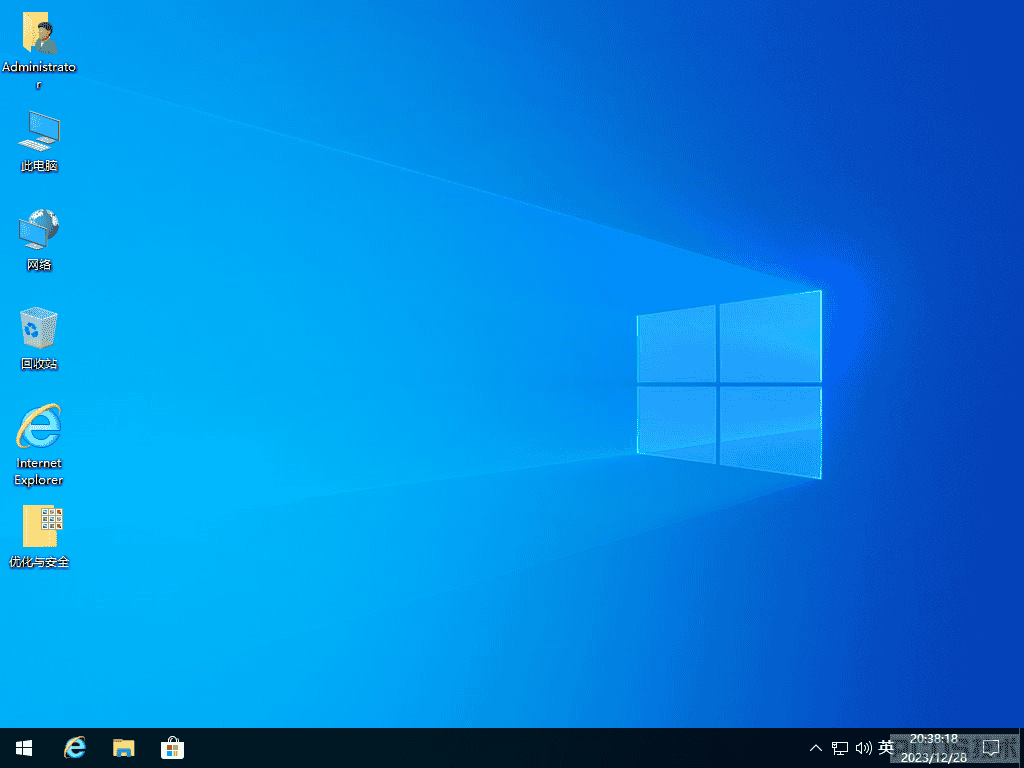This screenshot has width=1024, height=768.
Task: Select the 此电脑 desktop icon
Action: (x=39, y=141)
